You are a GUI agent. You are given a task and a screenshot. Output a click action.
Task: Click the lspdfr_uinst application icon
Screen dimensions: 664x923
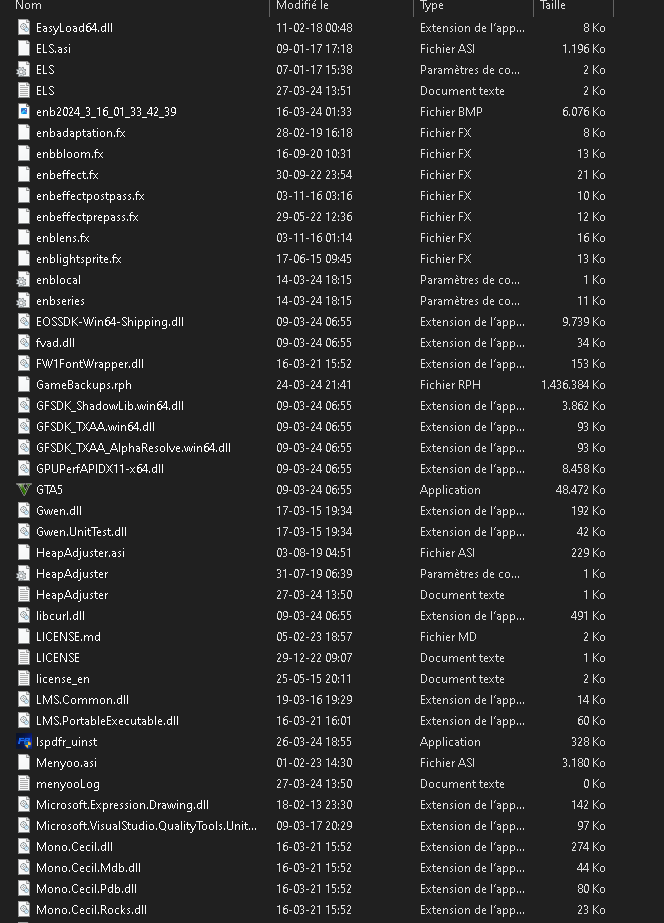24,742
